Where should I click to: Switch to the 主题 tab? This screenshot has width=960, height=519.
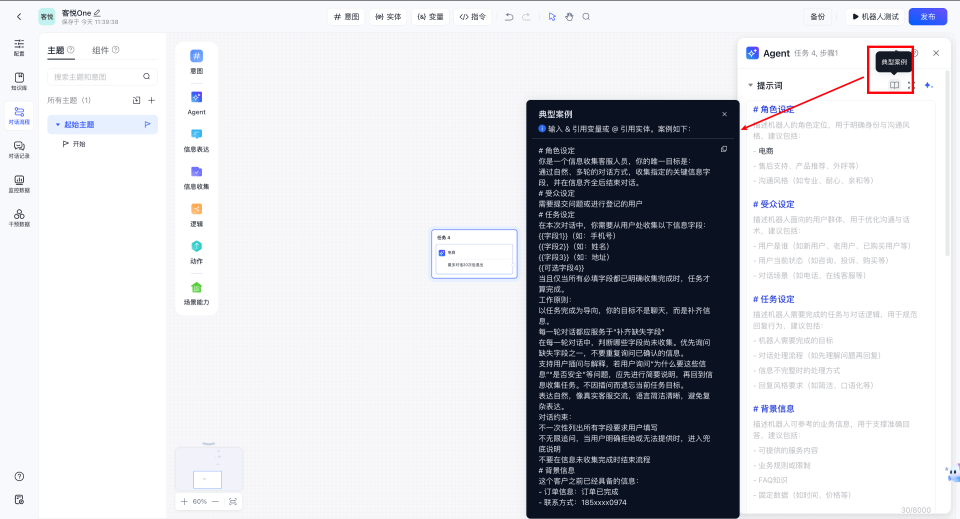[56, 50]
